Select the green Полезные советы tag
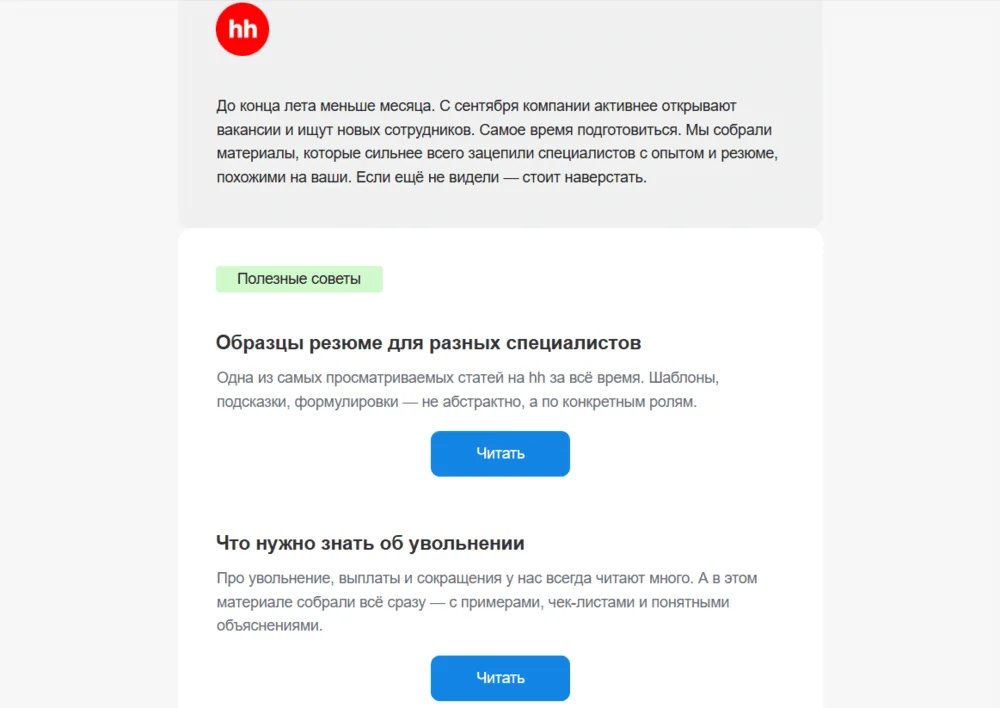This screenshot has width=1000, height=708. [299, 279]
